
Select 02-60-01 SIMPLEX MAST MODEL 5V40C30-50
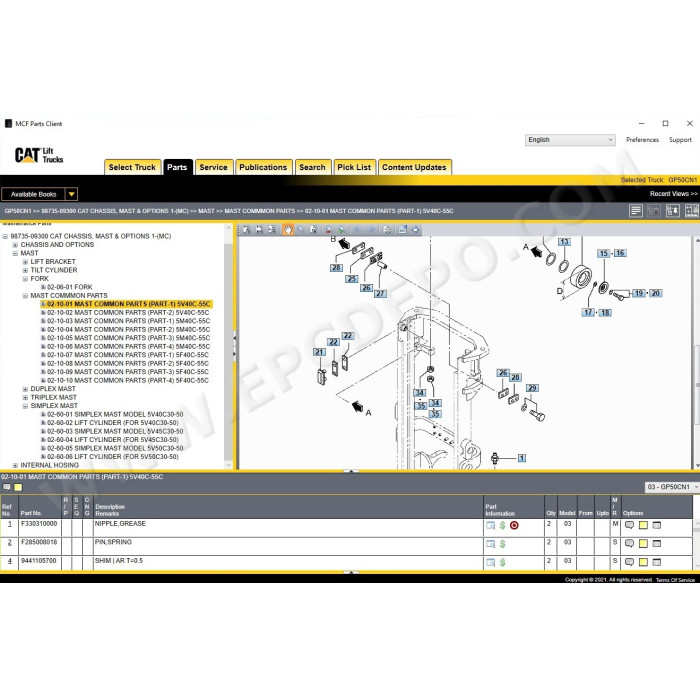coord(115,414)
